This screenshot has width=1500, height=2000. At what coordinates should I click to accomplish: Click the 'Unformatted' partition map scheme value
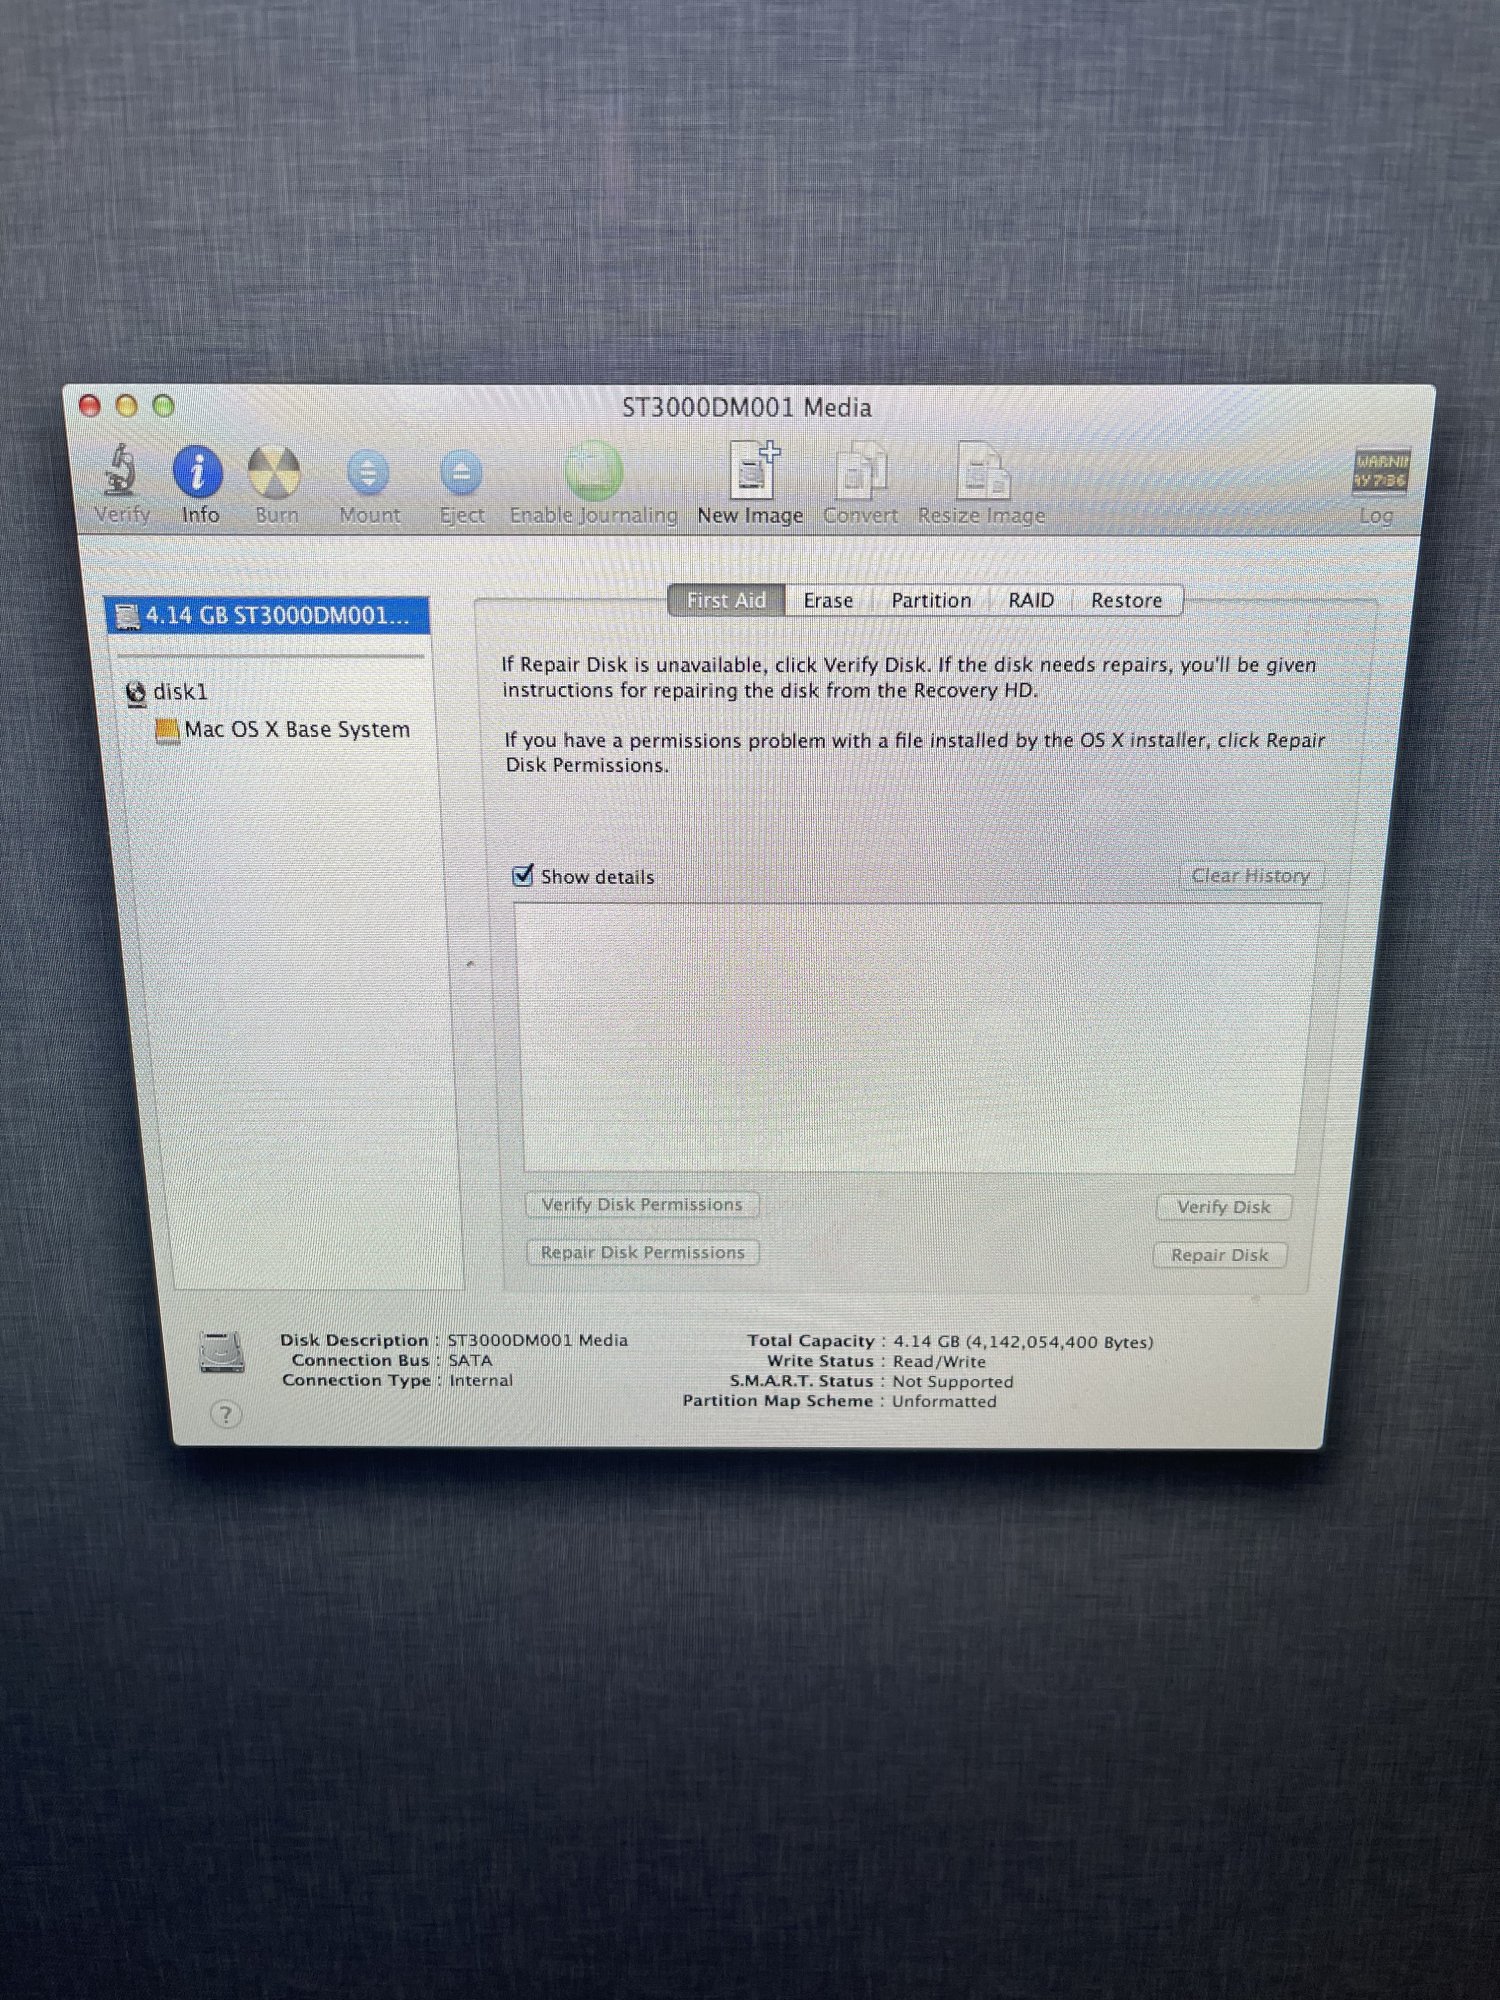[x=944, y=1402]
